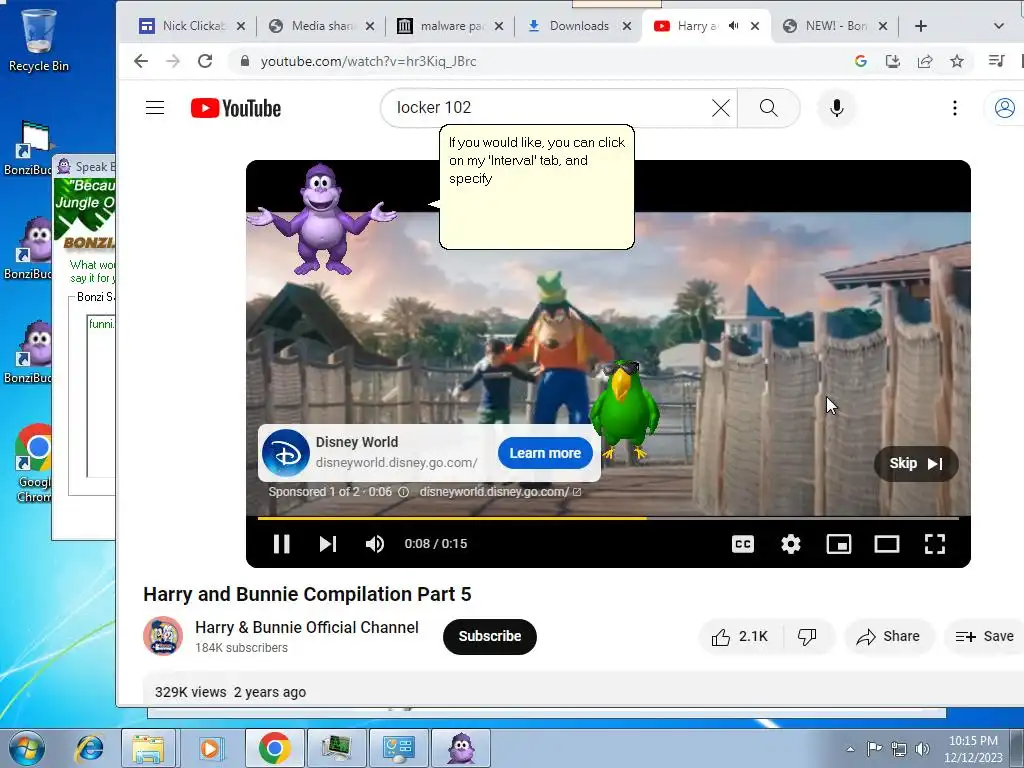The width and height of the screenshot is (1024, 768).
Task: Start voice search with the microphone
Action: 837,108
